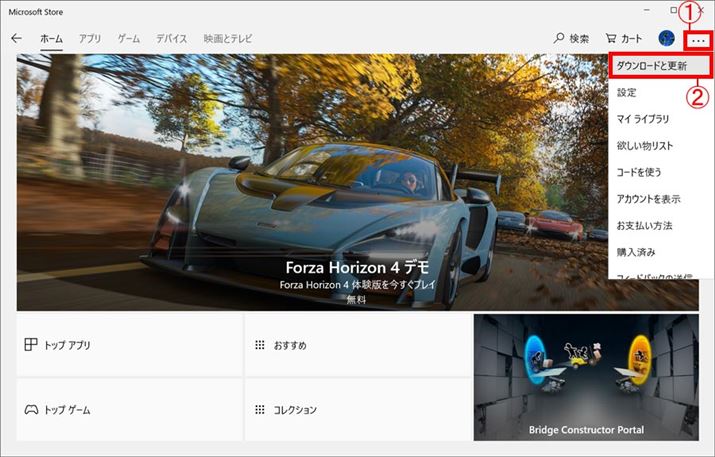Open the コレクション tile

coord(358,410)
